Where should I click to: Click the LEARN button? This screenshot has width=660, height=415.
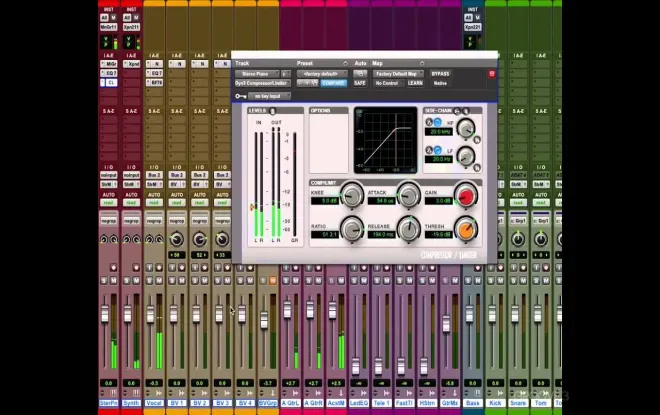click(415, 83)
